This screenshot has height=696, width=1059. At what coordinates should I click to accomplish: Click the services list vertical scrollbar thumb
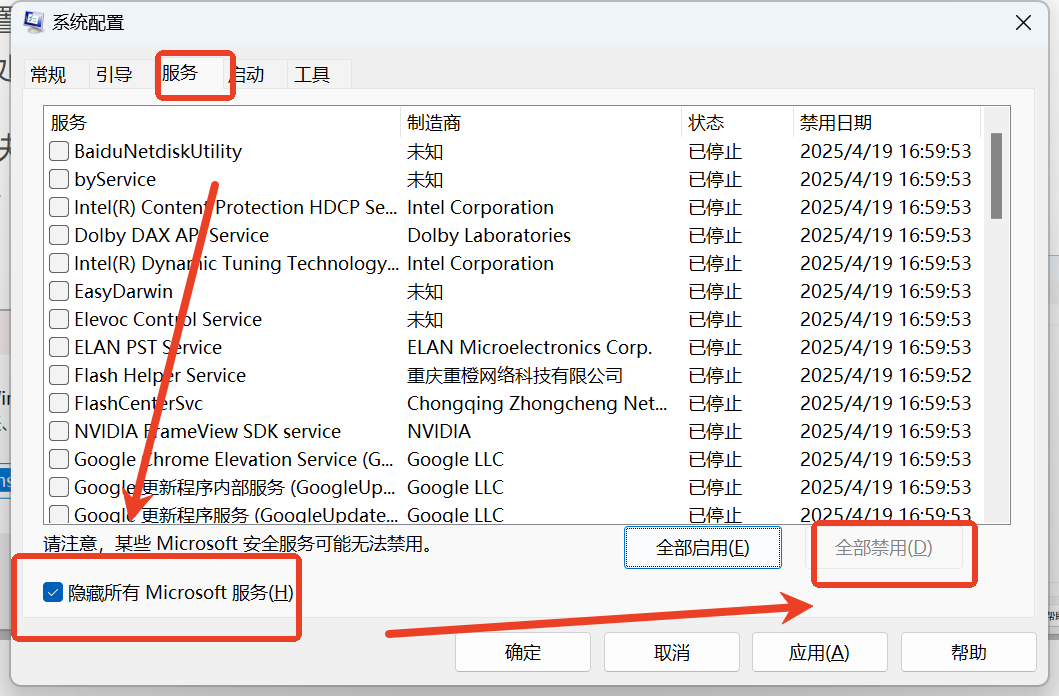996,176
